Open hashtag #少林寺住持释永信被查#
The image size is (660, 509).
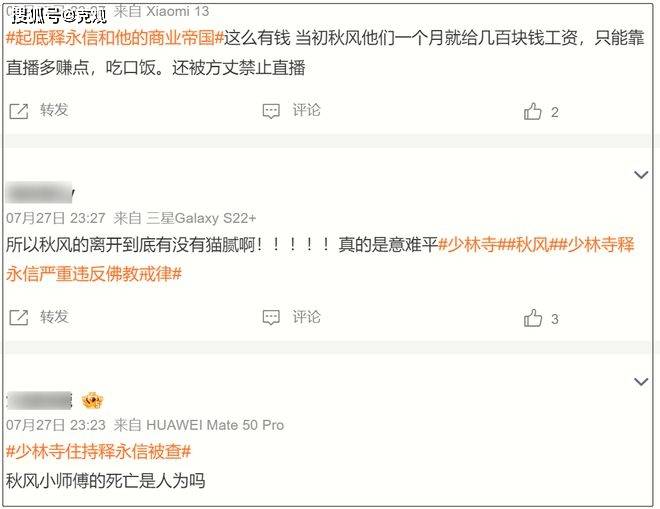[98, 451]
